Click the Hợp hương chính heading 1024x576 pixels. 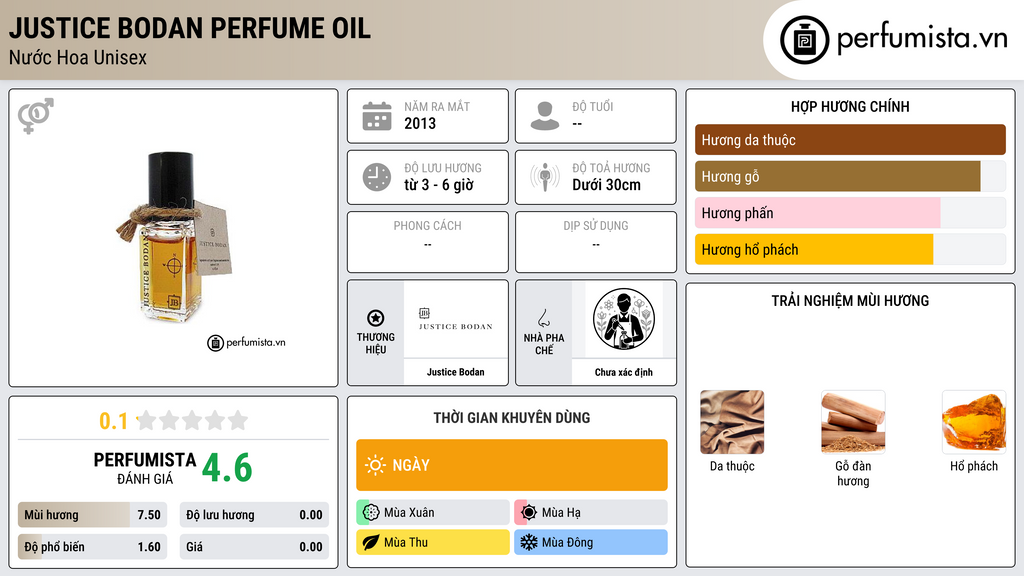tap(850, 106)
